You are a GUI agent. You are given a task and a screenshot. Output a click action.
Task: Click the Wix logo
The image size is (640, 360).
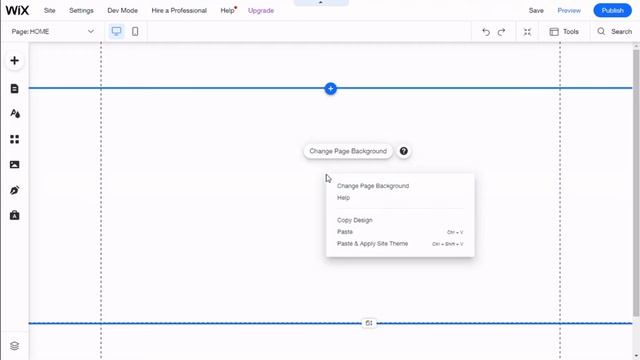coord(17,11)
